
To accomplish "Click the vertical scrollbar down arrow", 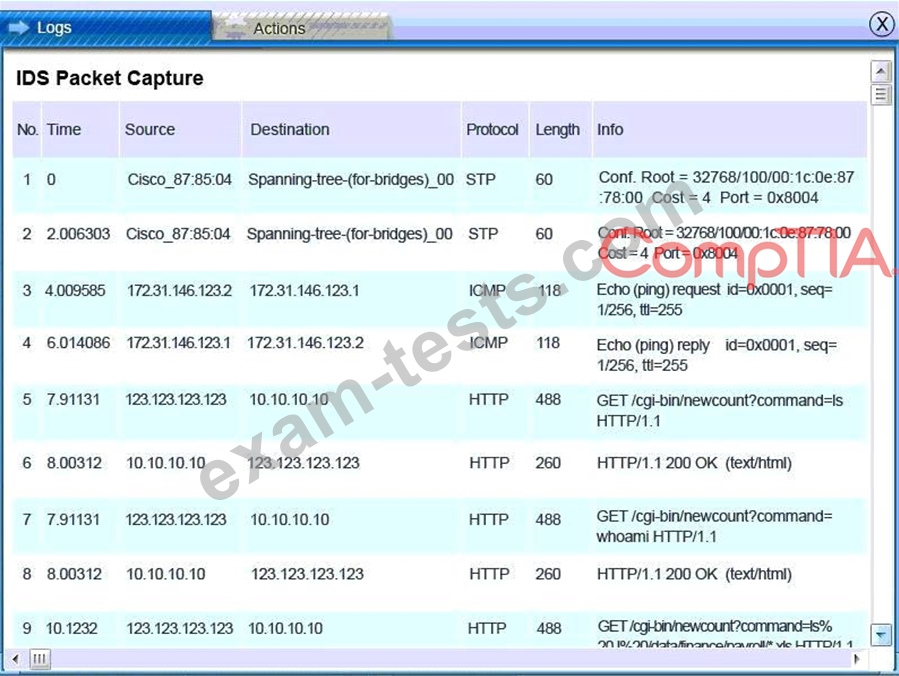I will [881, 634].
